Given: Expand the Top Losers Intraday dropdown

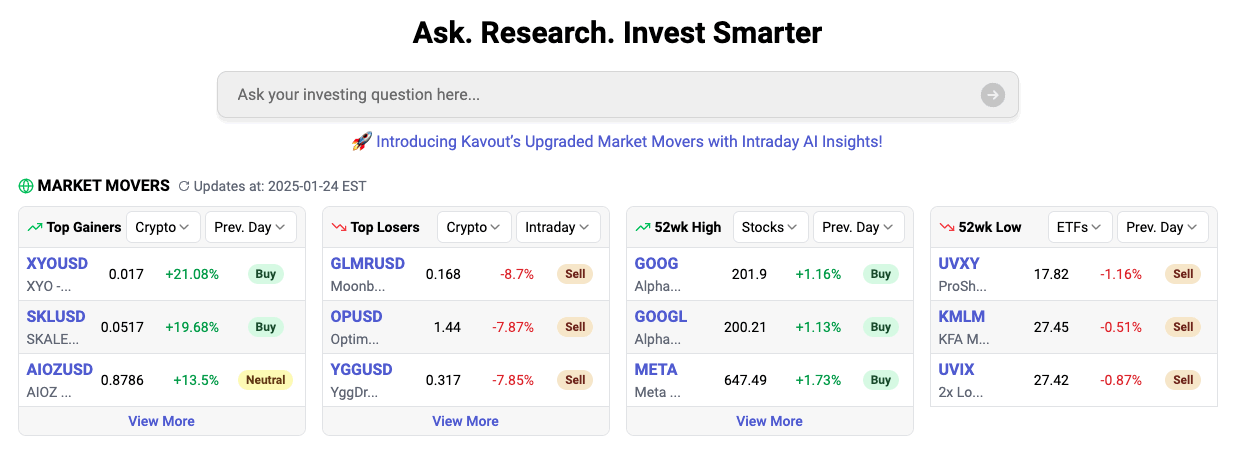Looking at the screenshot, I should 559,227.
